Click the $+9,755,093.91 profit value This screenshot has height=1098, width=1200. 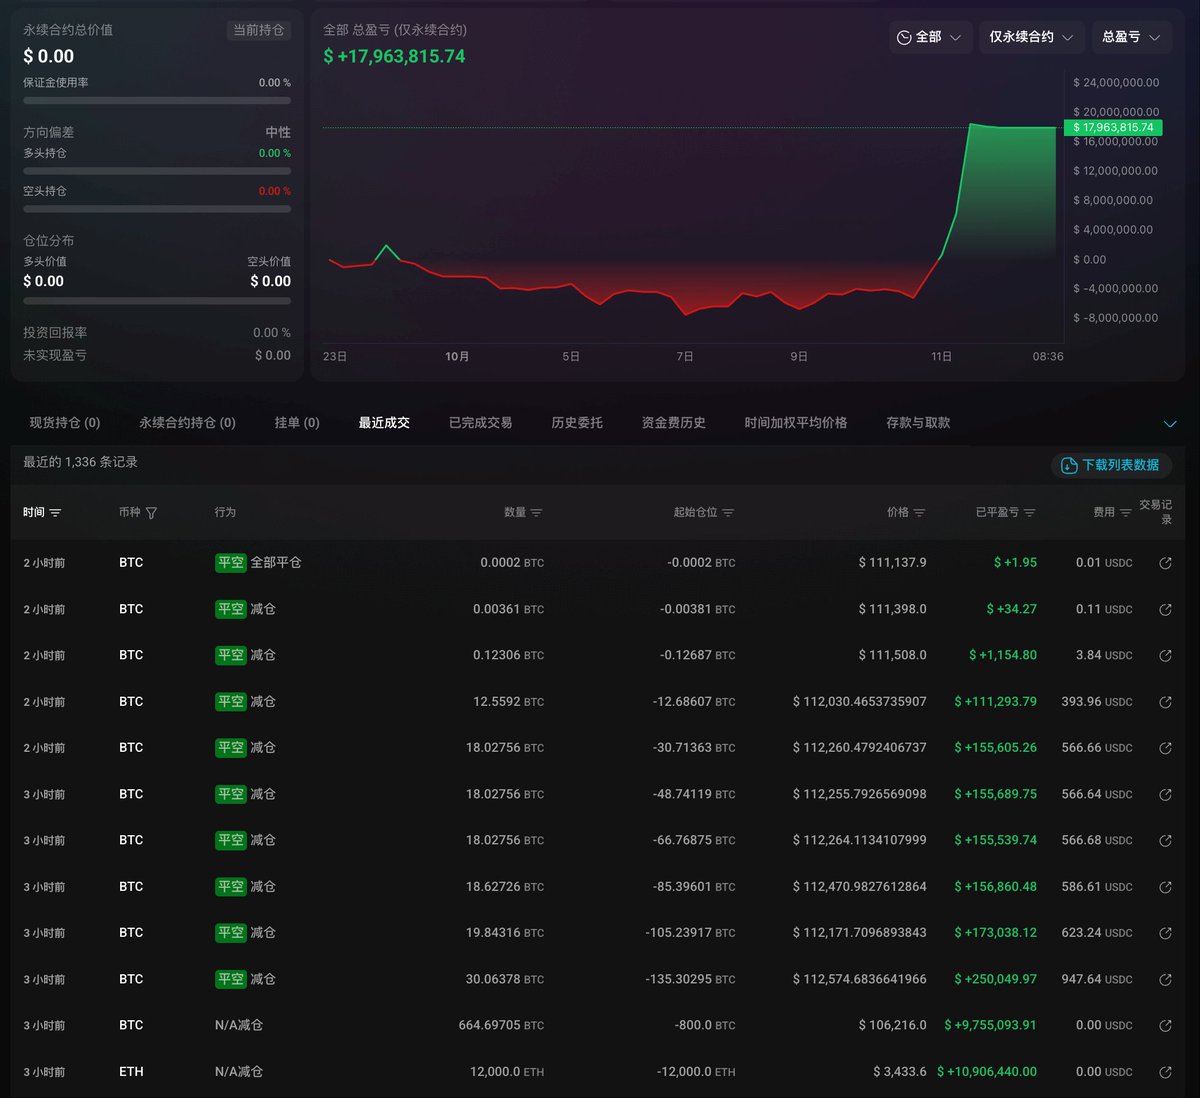click(990, 1025)
